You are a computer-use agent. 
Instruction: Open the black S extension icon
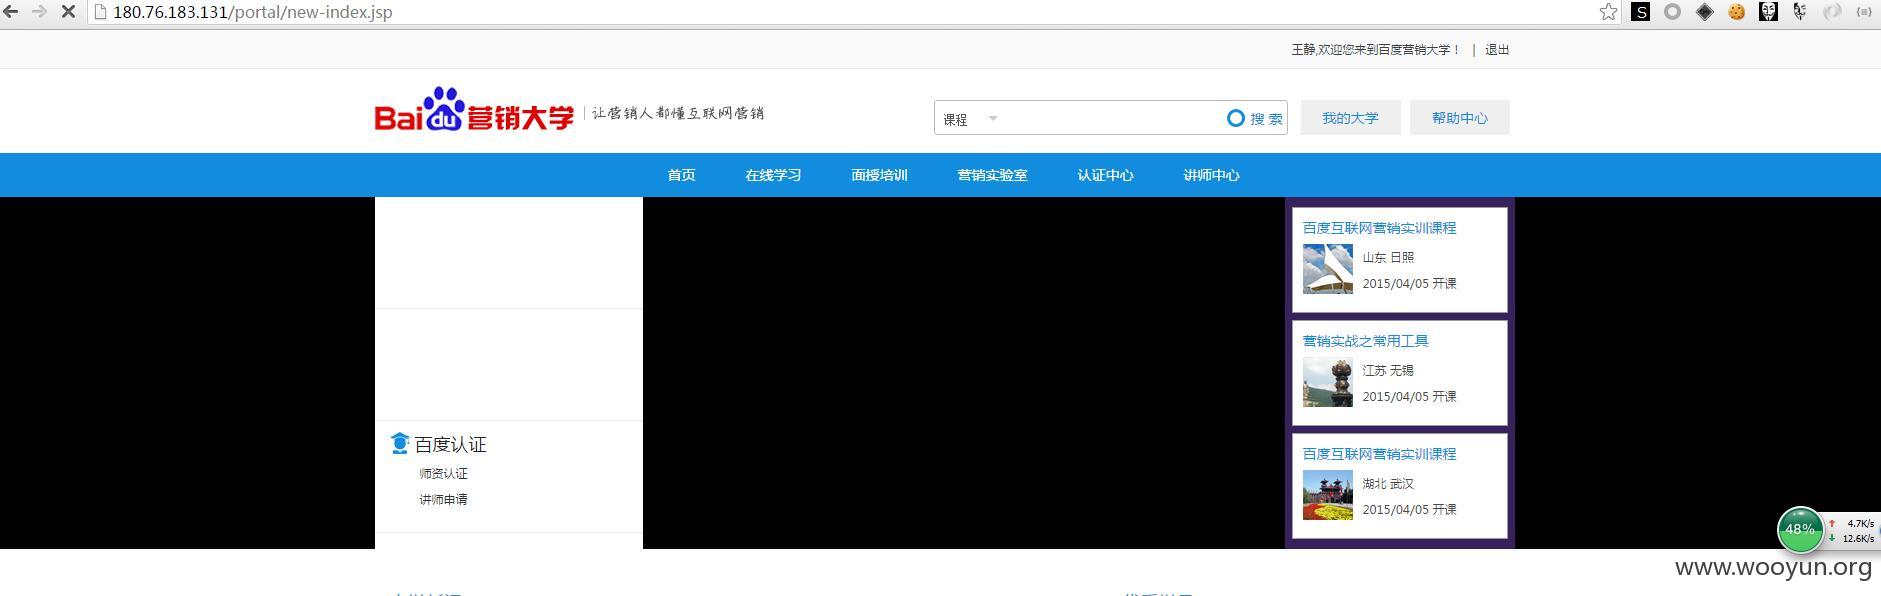pos(1641,12)
